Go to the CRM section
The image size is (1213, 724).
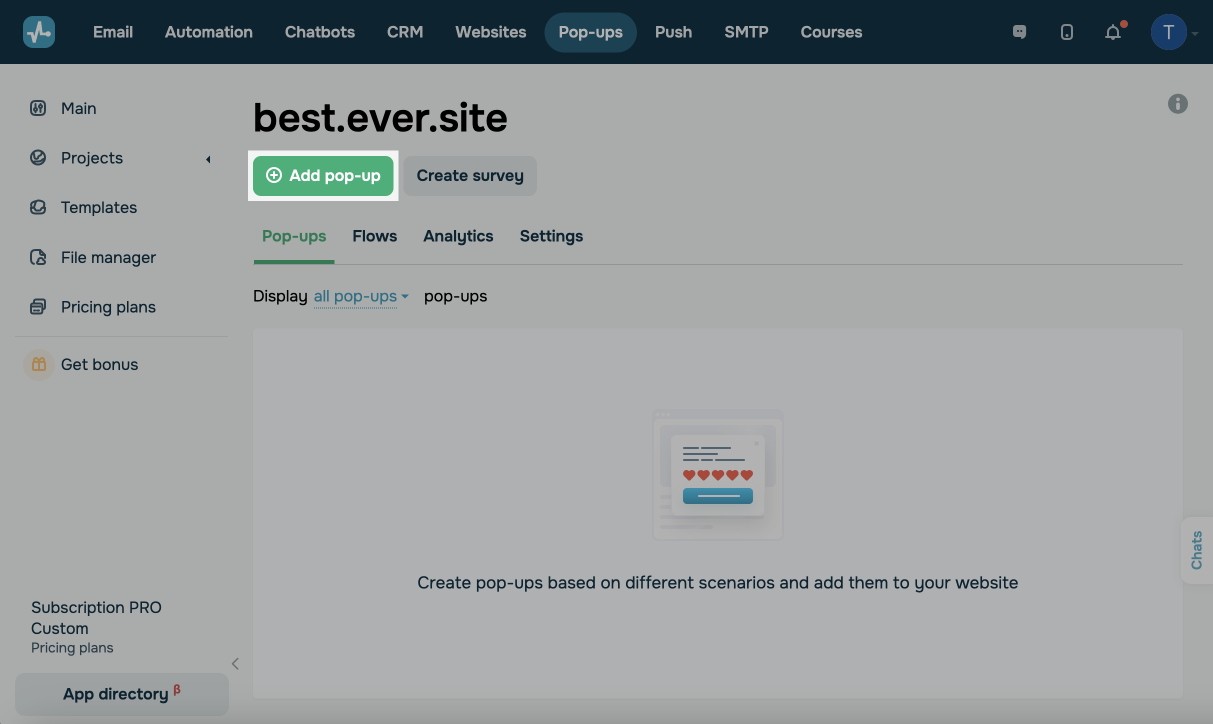click(405, 32)
